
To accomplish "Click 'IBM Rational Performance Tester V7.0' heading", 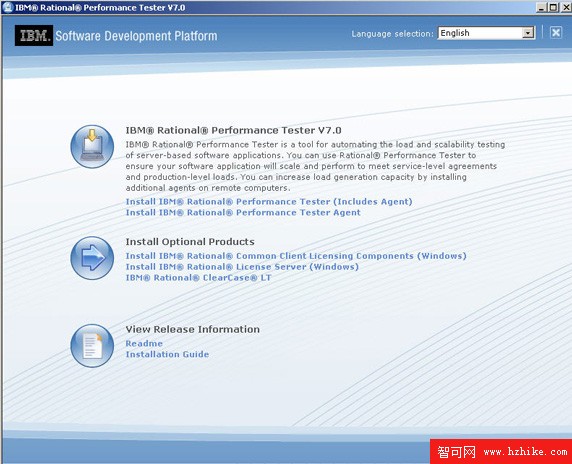I will [233, 131].
